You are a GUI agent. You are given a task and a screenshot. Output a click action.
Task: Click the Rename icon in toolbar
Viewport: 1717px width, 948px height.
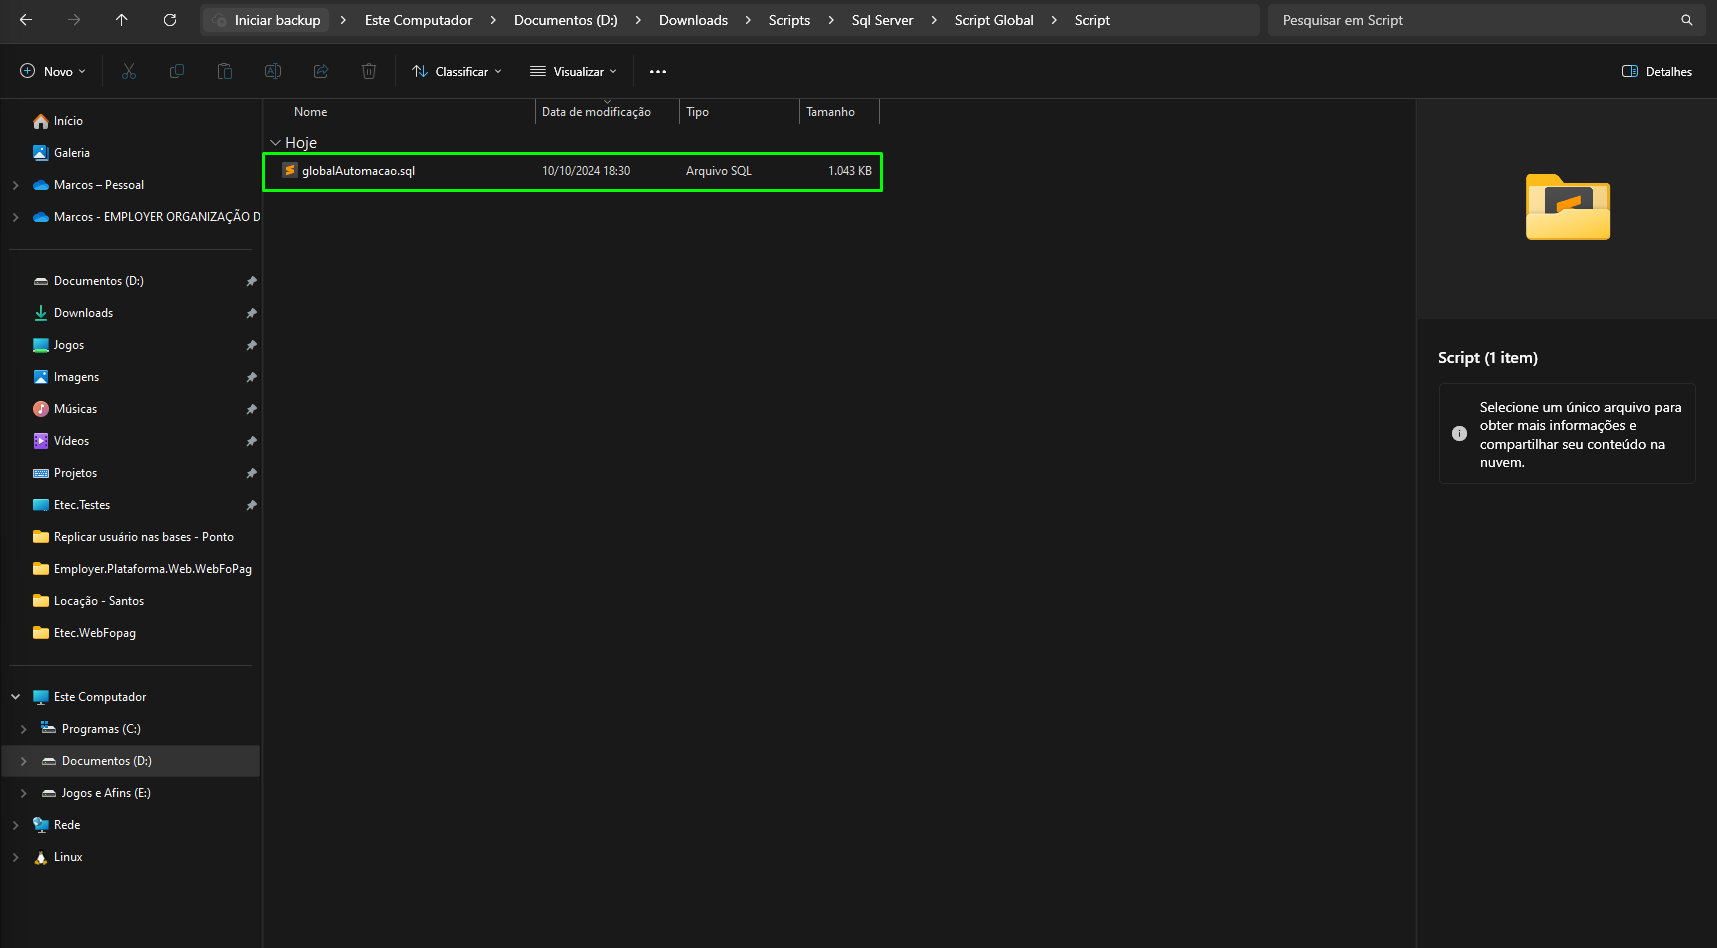tap(273, 71)
